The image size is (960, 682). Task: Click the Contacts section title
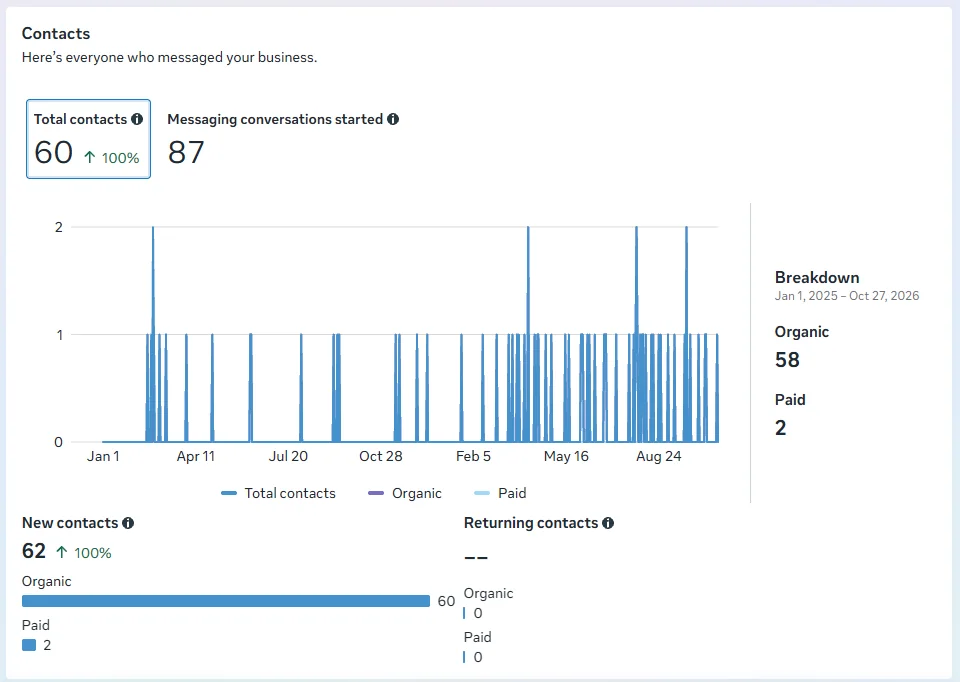pos(56,34)
